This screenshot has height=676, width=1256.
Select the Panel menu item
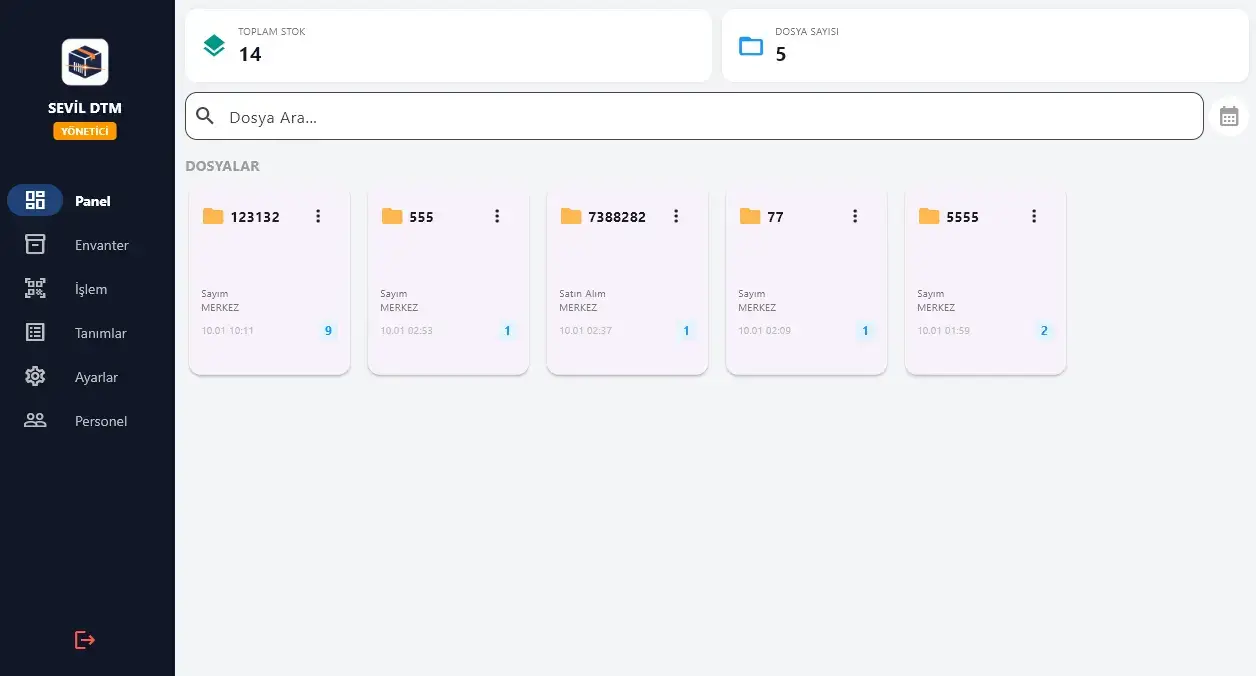point(92,201)
